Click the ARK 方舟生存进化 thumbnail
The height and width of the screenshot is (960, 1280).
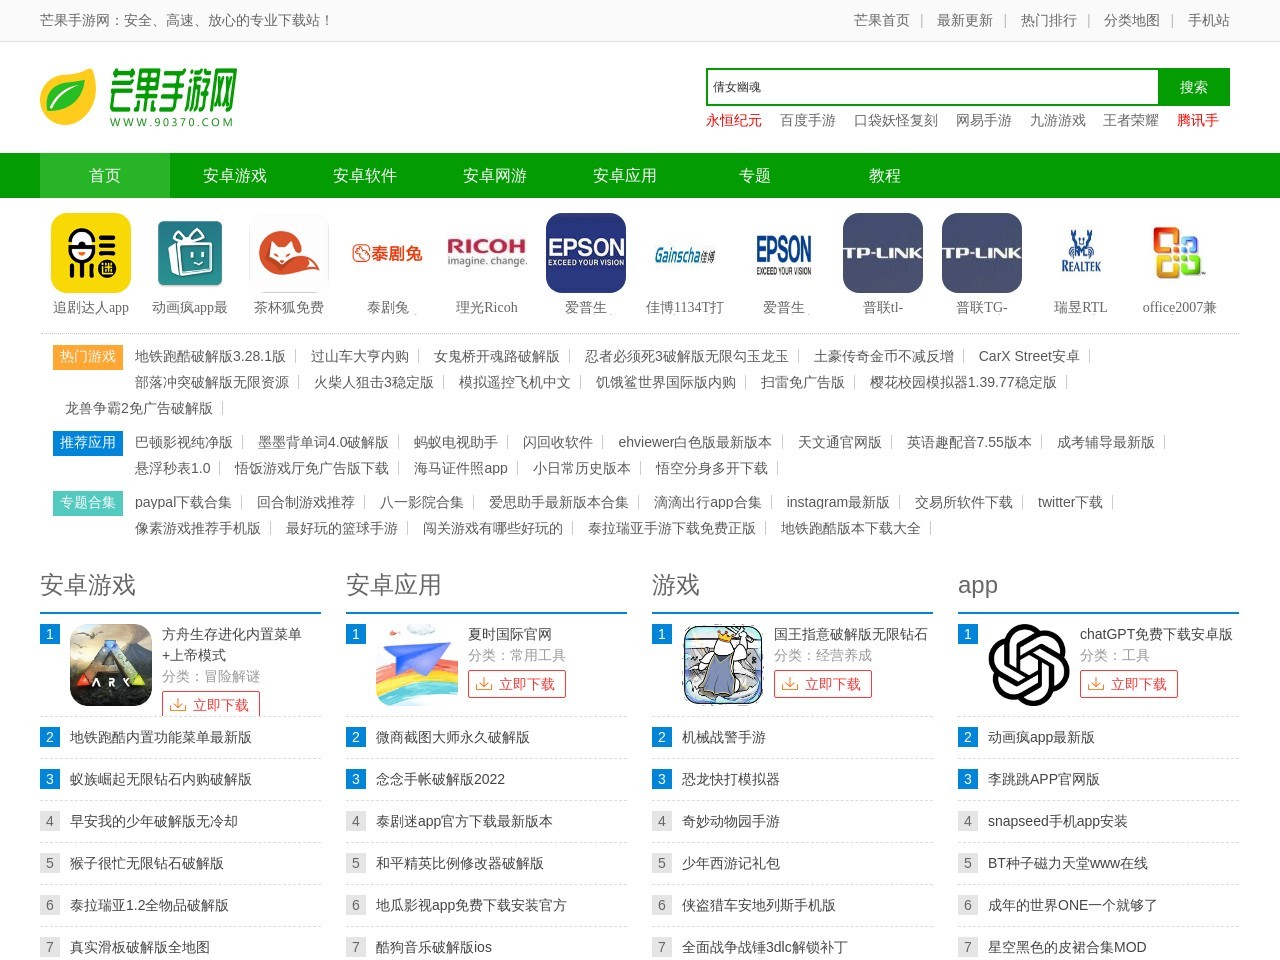tap(111, 665)
